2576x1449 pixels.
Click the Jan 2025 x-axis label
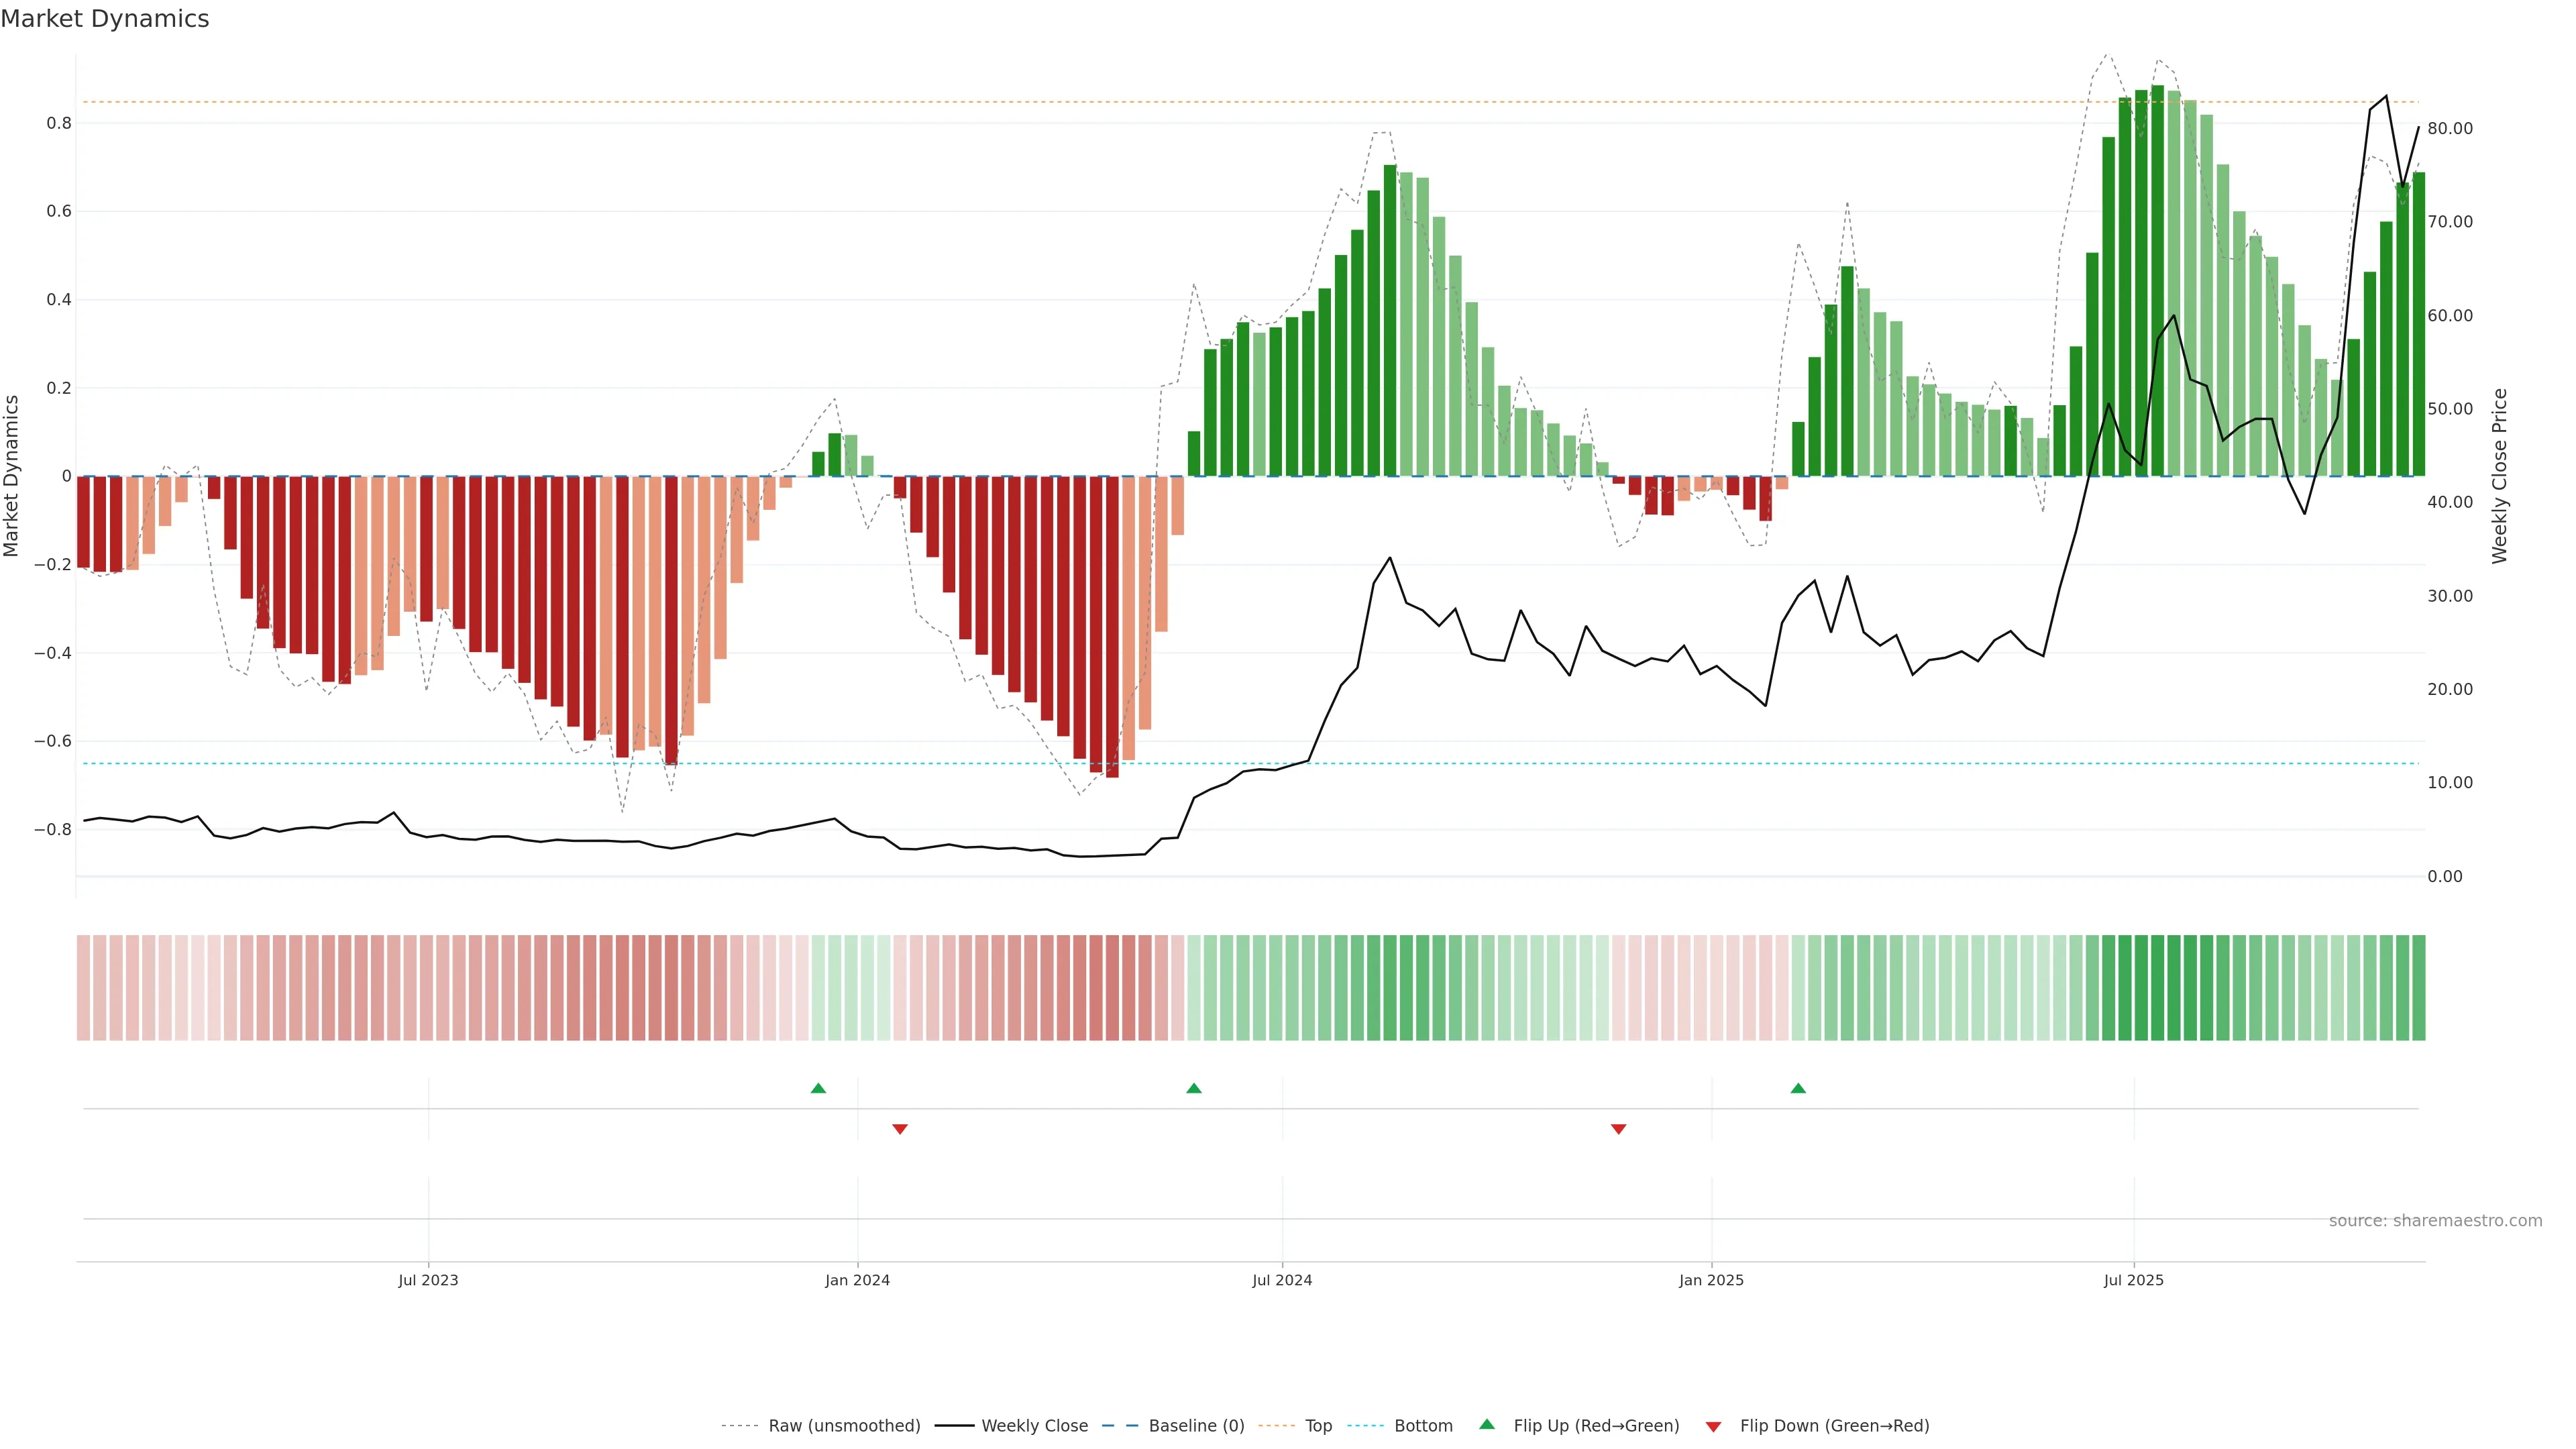coord(1711,1280)
